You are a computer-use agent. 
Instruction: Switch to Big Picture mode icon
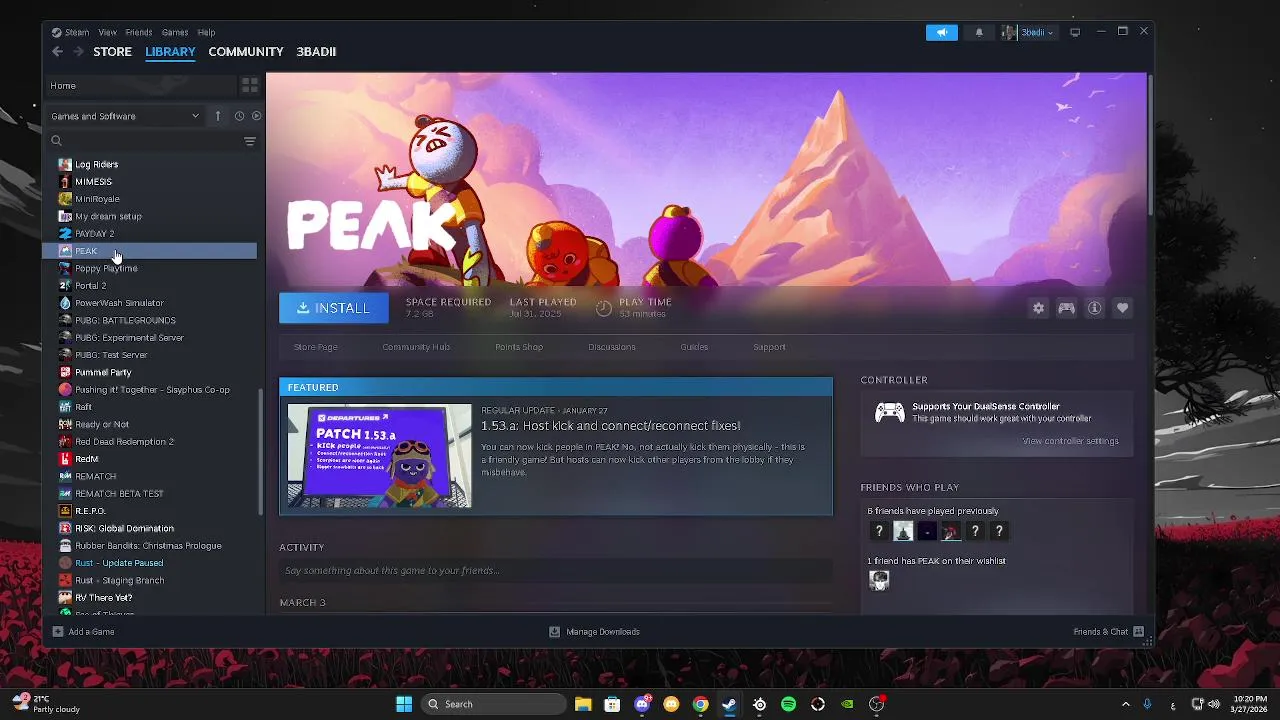(1075, 32)
